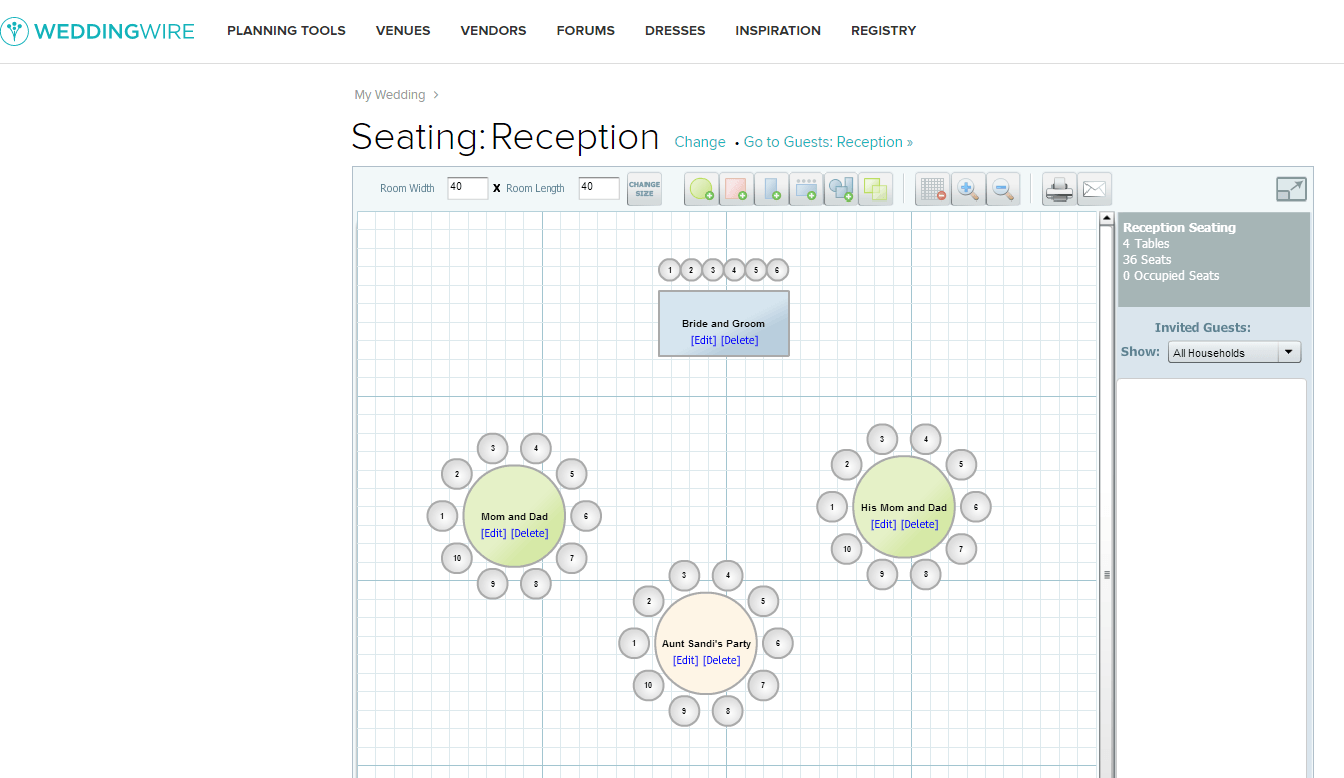The image size is (1344, 778).
Task: Click the Change Size button
Action: point(644,189)
